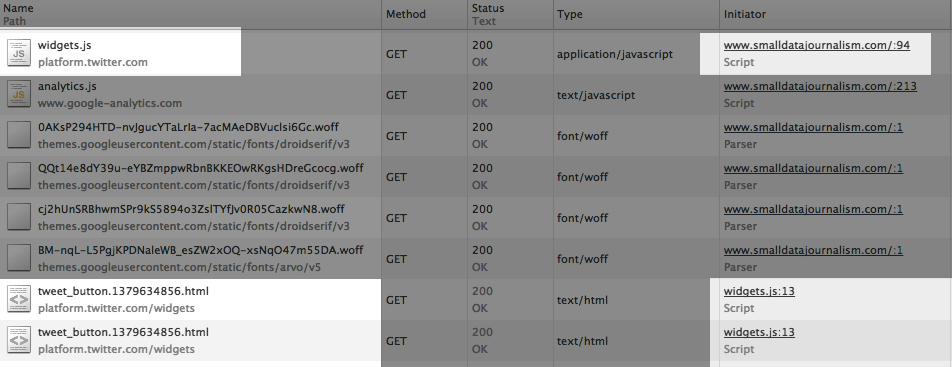Image resolution: width=952 pixels, height=367 pixels.
Task: Click the file icon beside BM-nqL-L5PgjKPDNaleWB woff
Action: 19,258
